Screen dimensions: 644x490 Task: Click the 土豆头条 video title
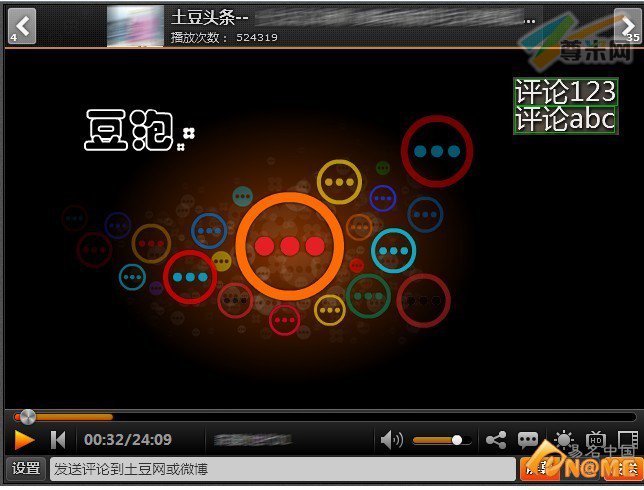click(210, 18)
